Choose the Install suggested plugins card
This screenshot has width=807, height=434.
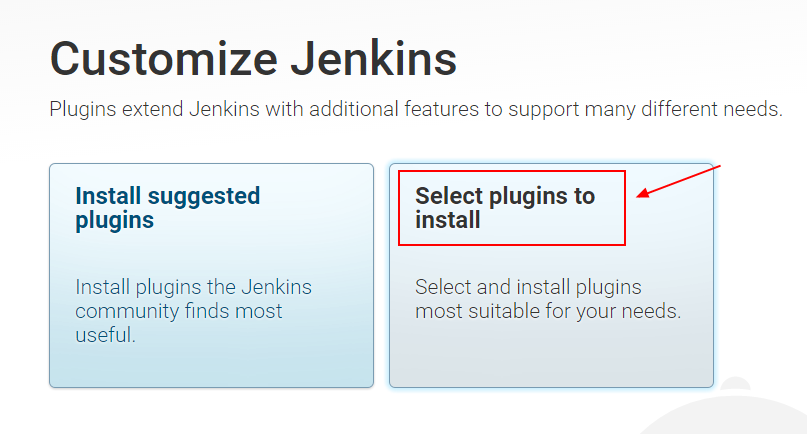pyautogui.click(x=212, y=275)
